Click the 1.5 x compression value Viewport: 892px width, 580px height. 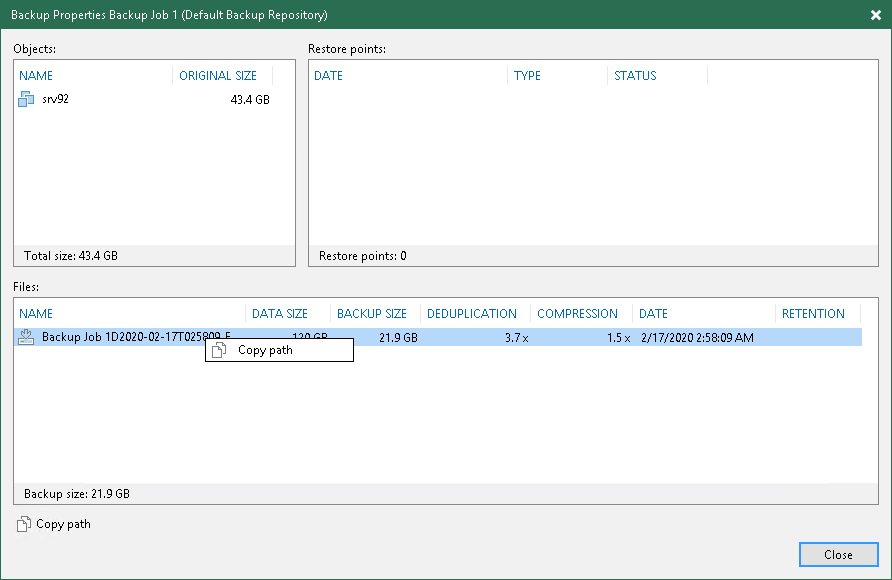pos(618,338)
